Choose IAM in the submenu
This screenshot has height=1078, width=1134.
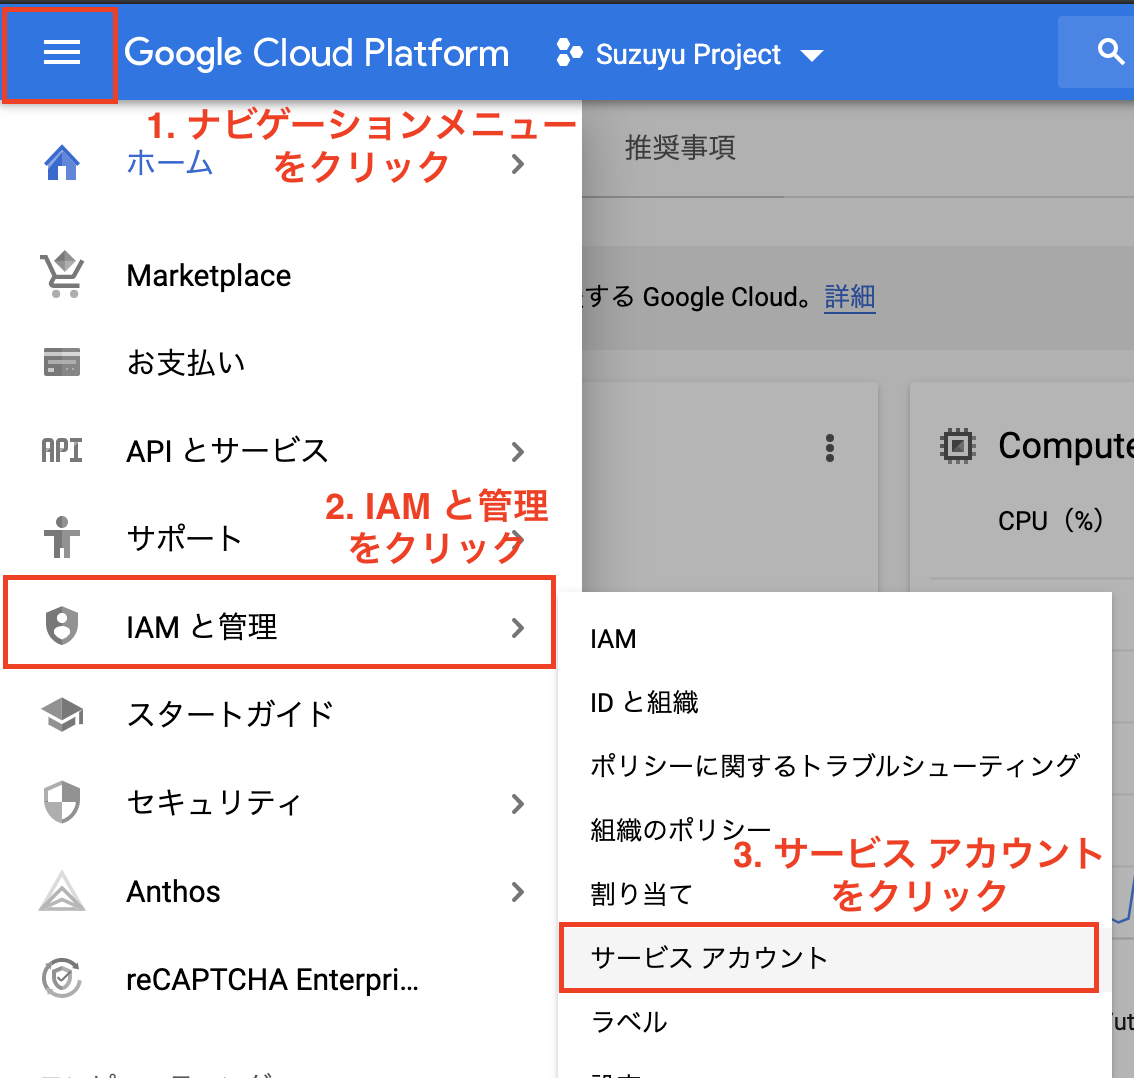pos(613,639)
